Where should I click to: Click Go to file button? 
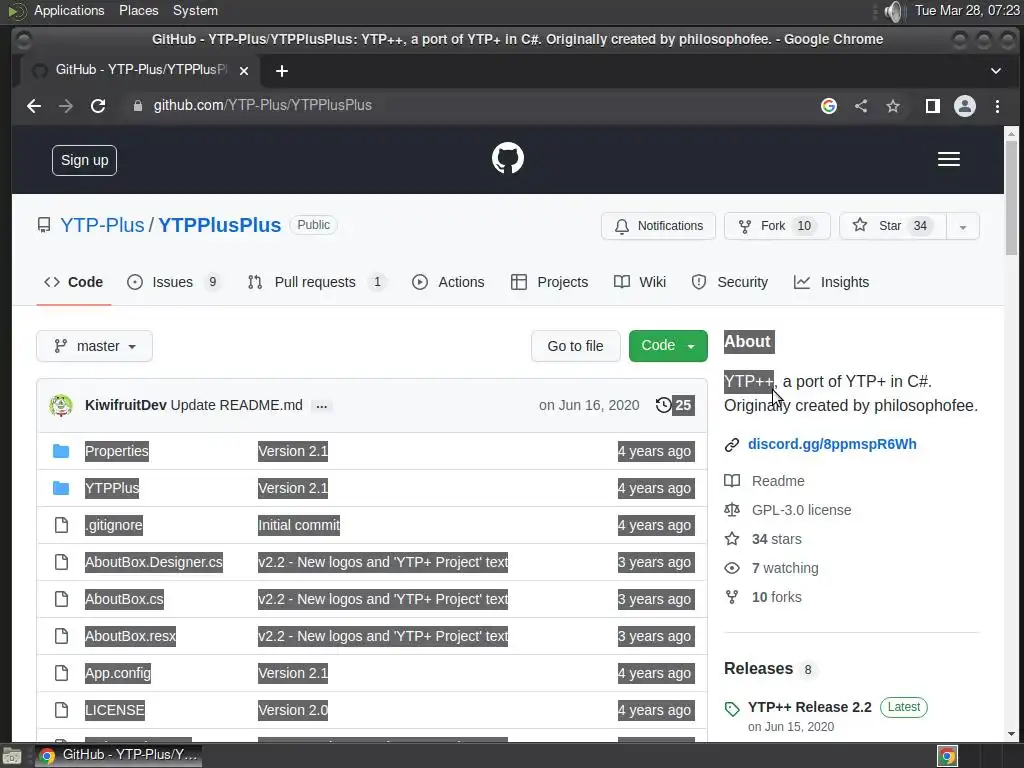pos(575,346)
